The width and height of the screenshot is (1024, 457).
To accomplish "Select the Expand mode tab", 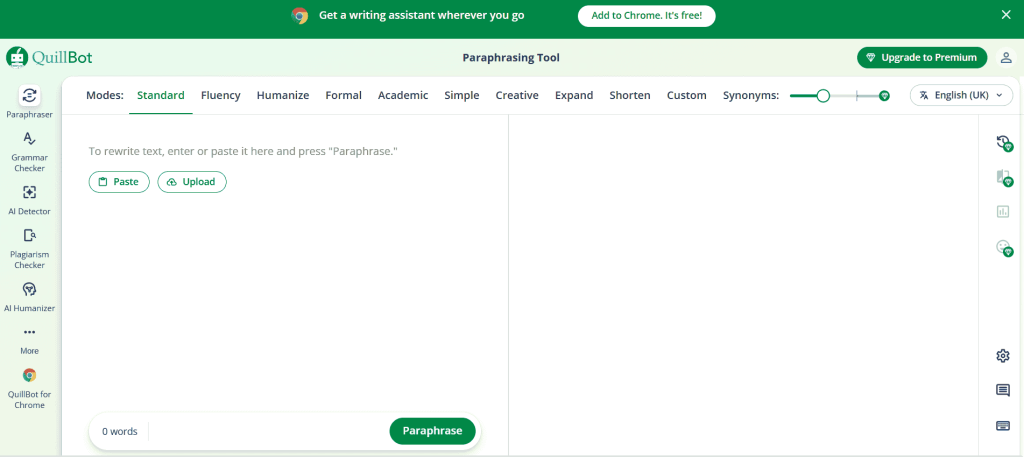I will pyautogui.click(x=574, y=95).
